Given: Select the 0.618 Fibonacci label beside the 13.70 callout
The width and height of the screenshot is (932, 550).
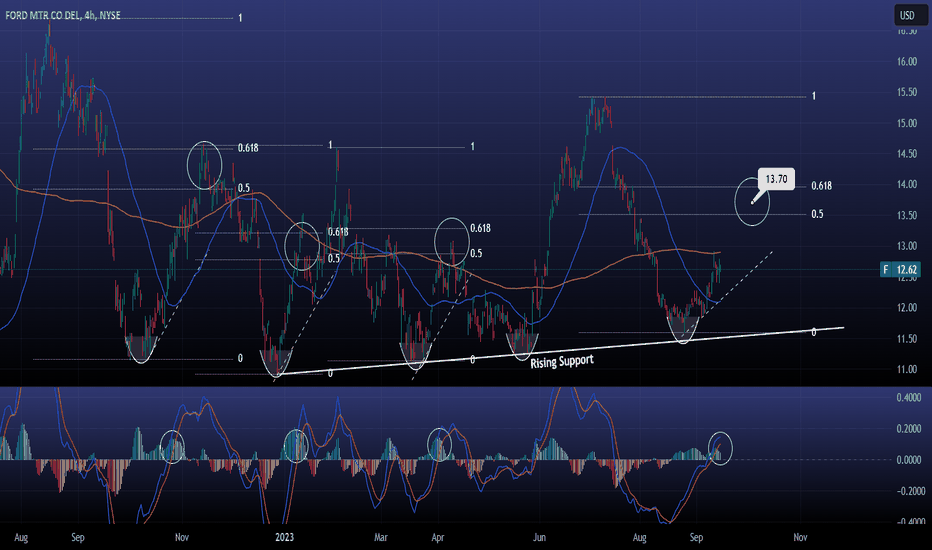Looking at the screenshot, I should coord(821,186).
